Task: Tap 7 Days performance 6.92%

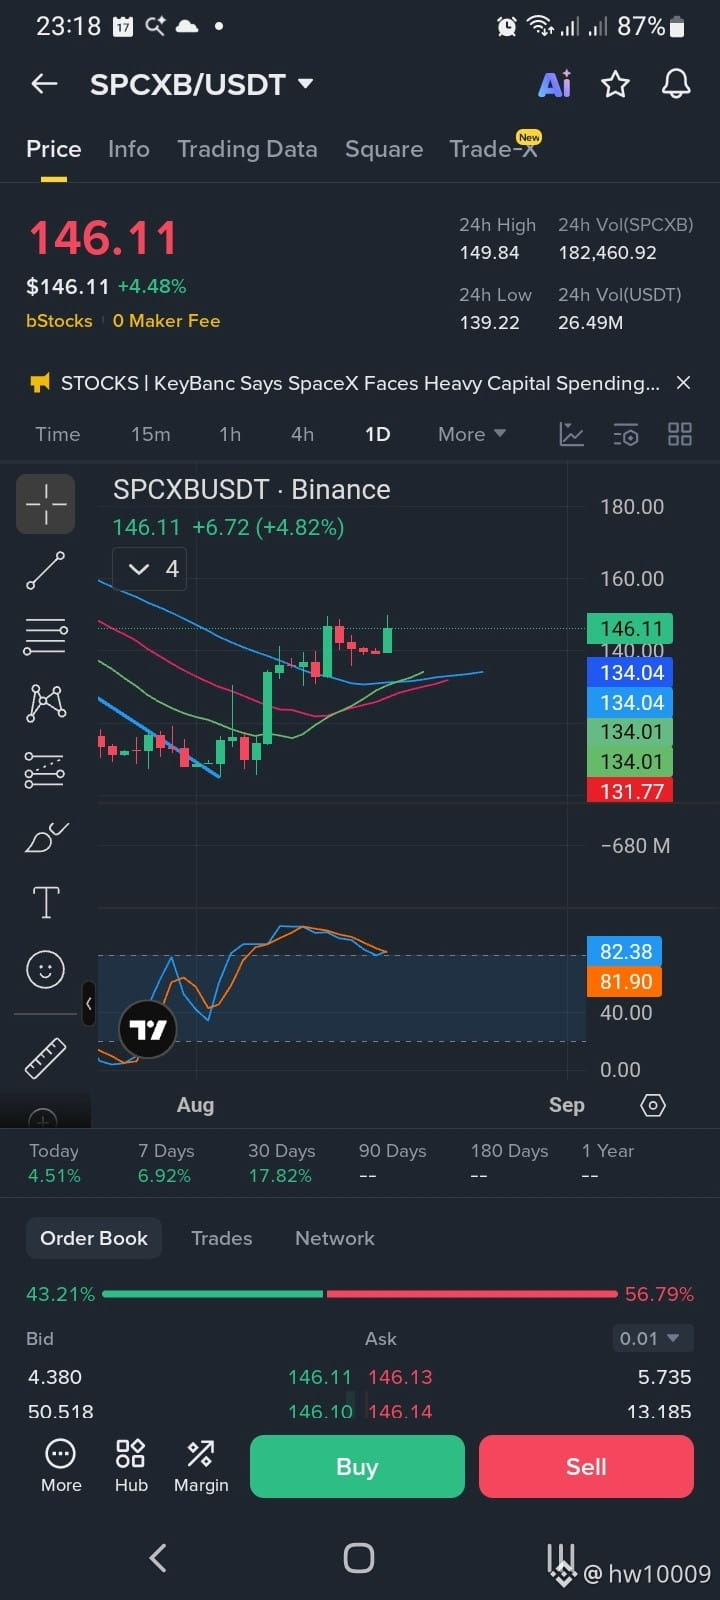Action: click(164, 1176)
